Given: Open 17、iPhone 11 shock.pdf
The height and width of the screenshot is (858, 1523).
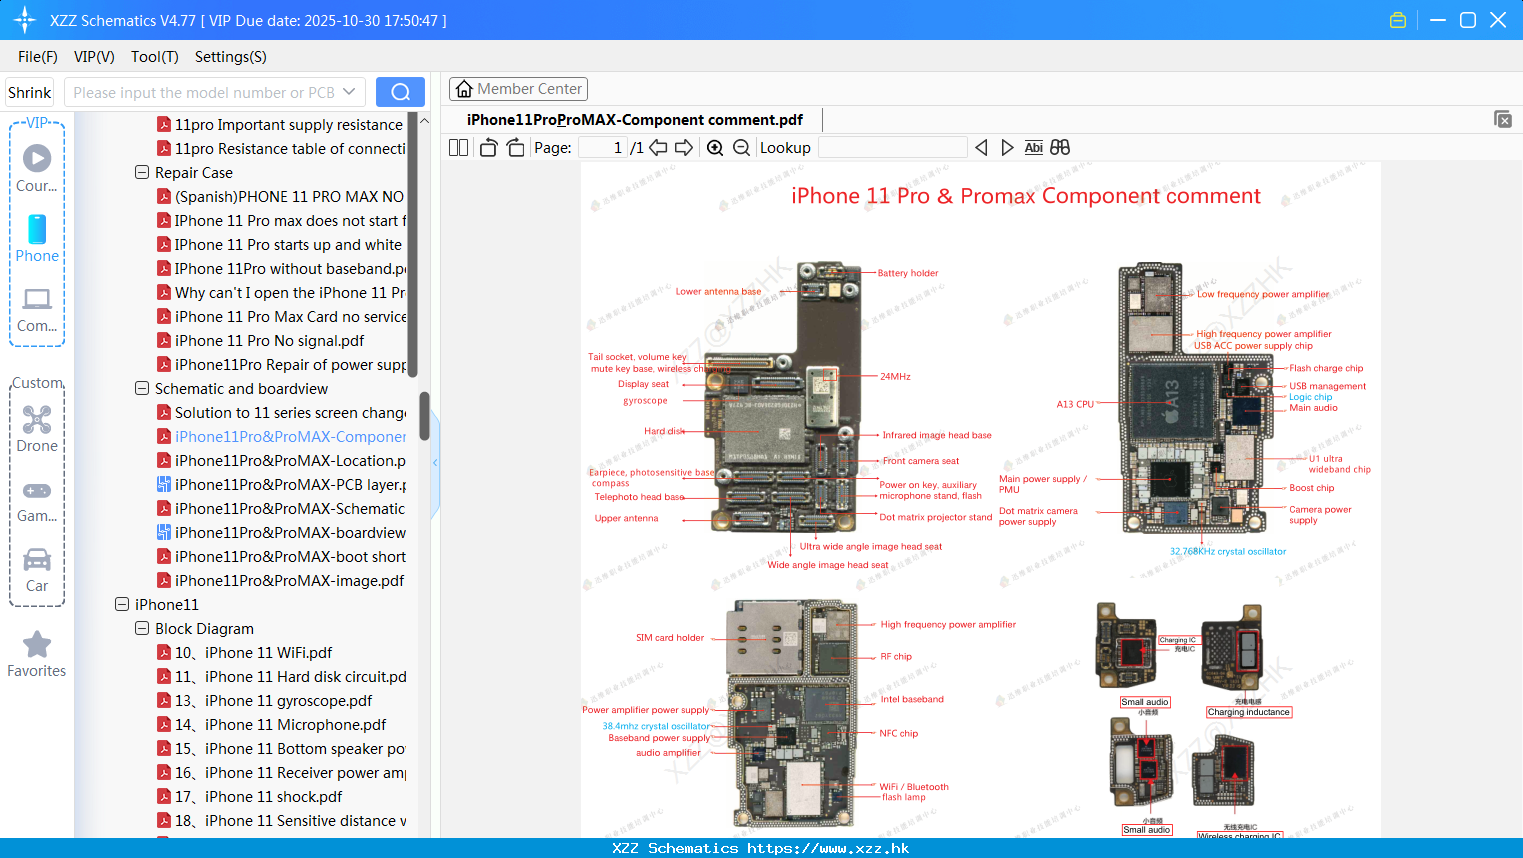Looking at the screenshot, I should (249, 796).
